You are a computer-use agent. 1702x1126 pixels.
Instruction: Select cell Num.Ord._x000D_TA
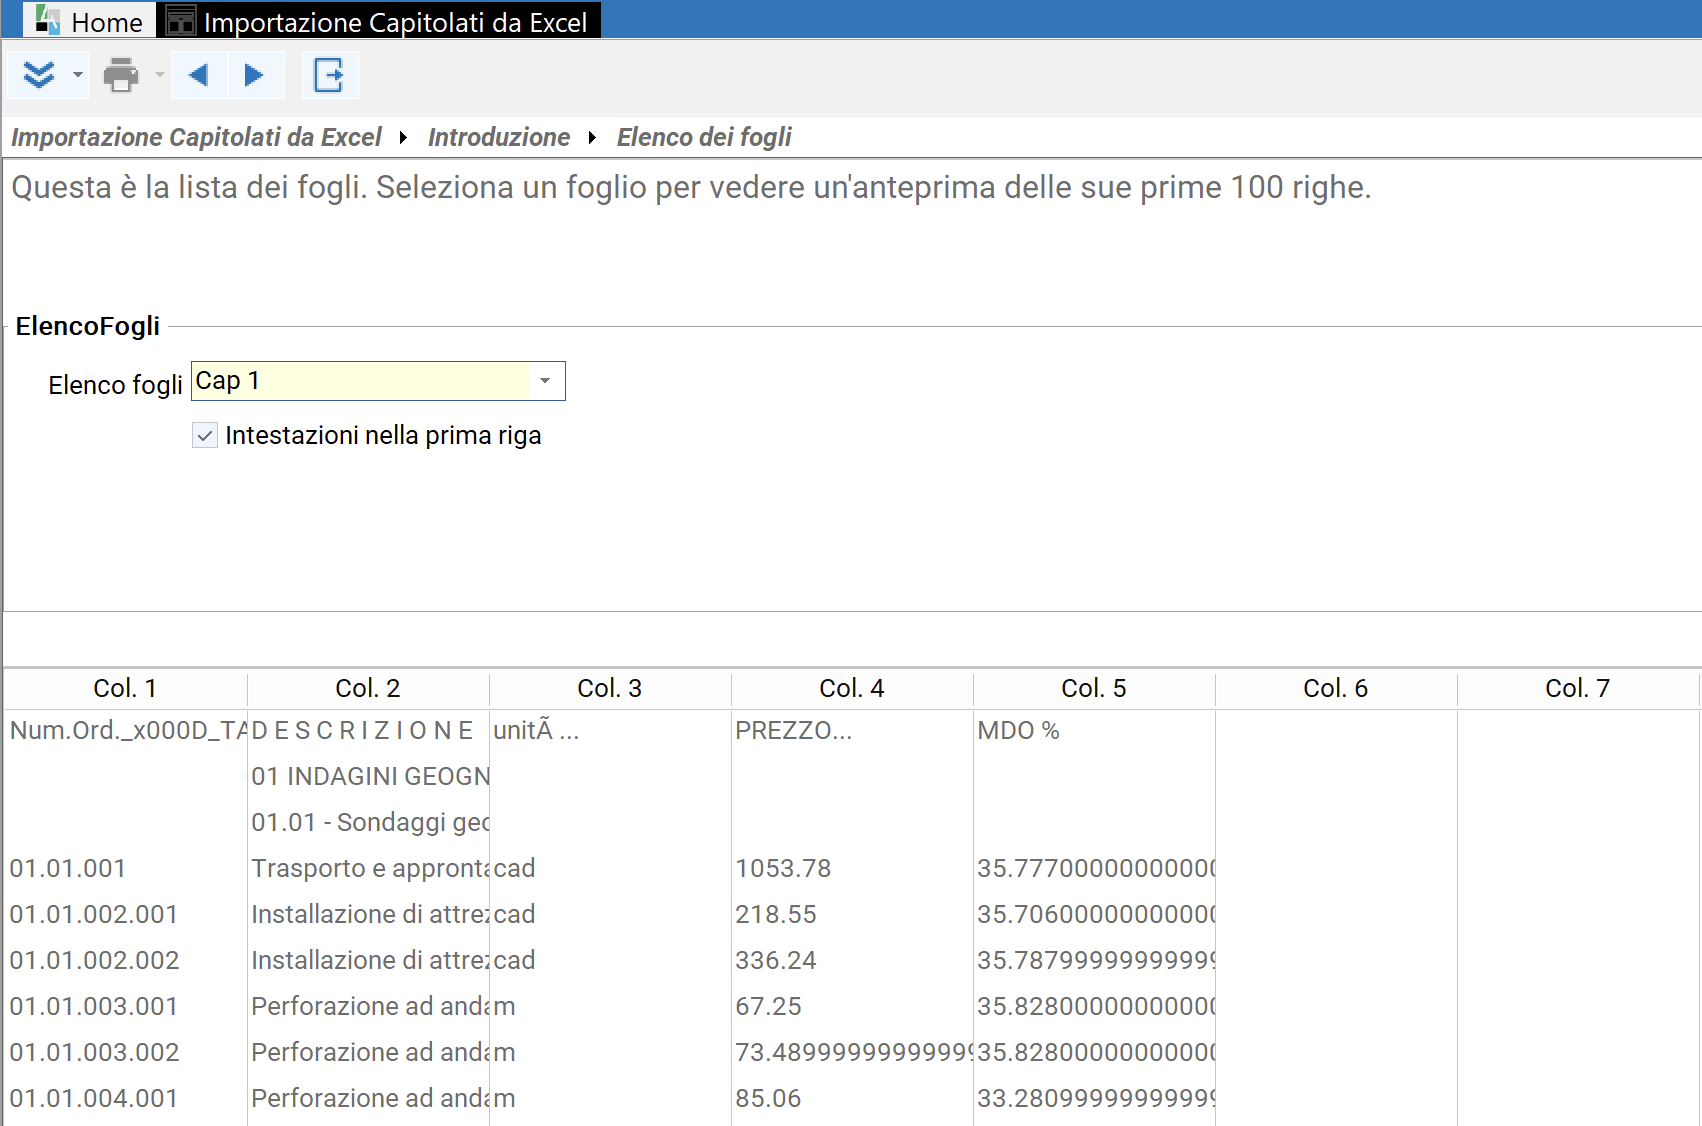tap(126, 730)
